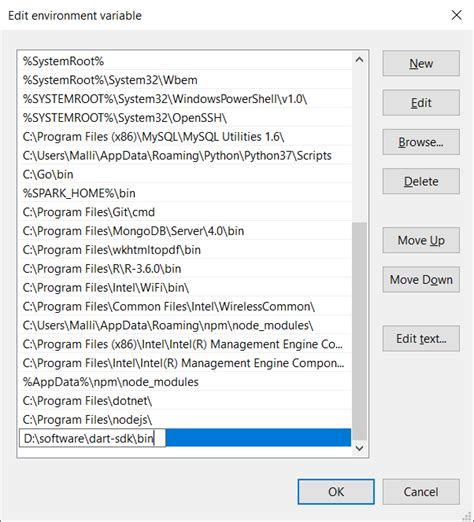
Task: Confirm with the OK button
Action: tap(336, 492)
